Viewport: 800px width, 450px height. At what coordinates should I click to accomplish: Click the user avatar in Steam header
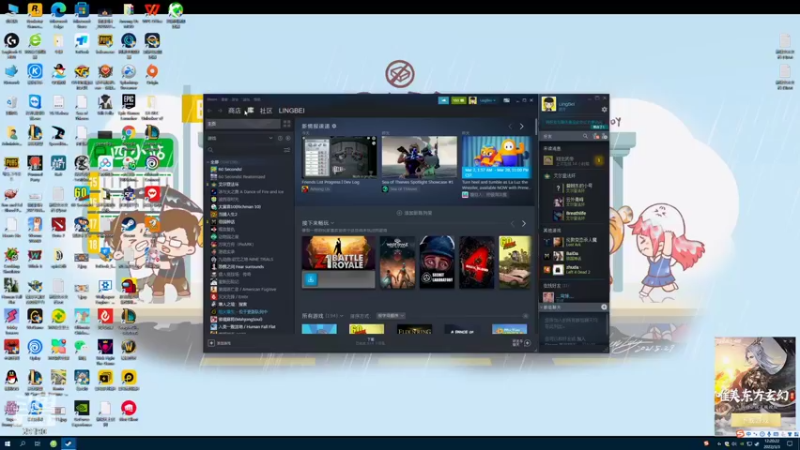coord(472,101)
